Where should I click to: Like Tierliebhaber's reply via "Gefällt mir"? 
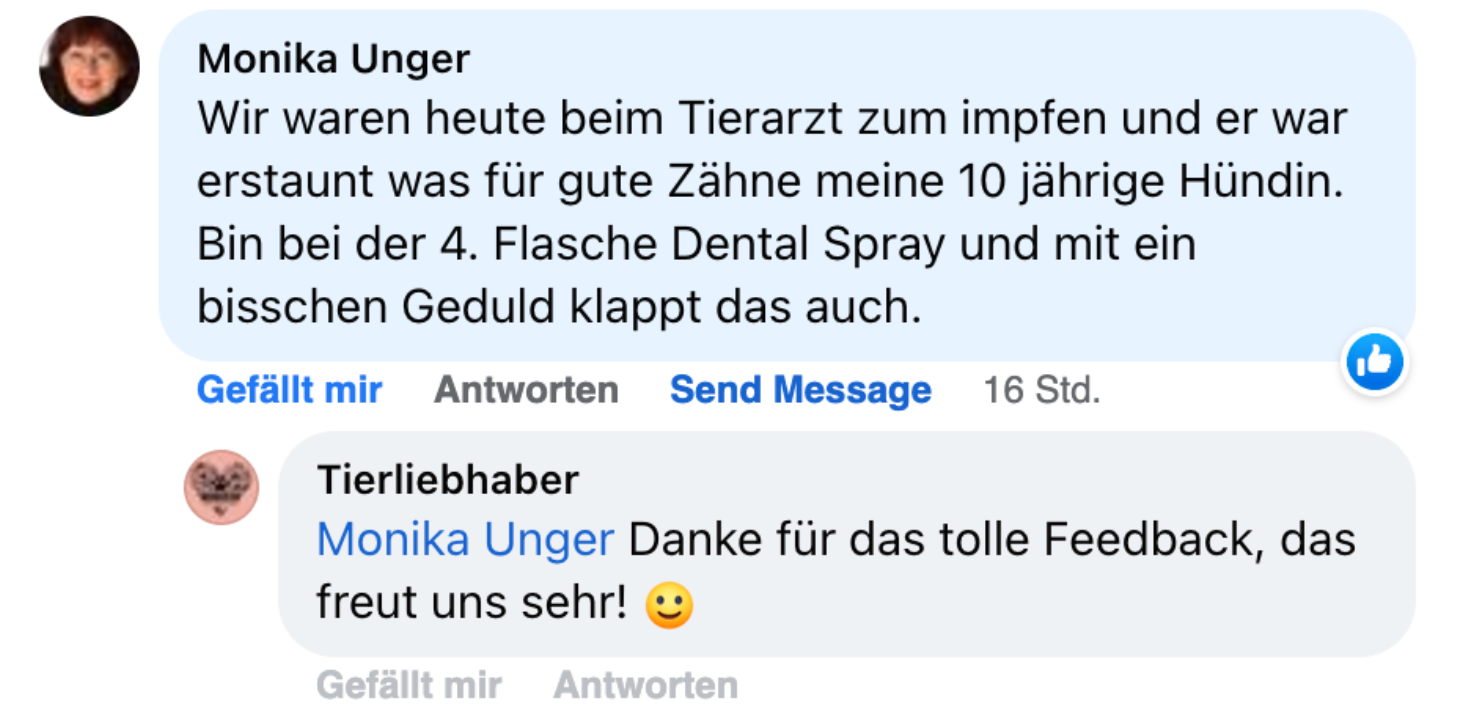[x=409, y=686]
